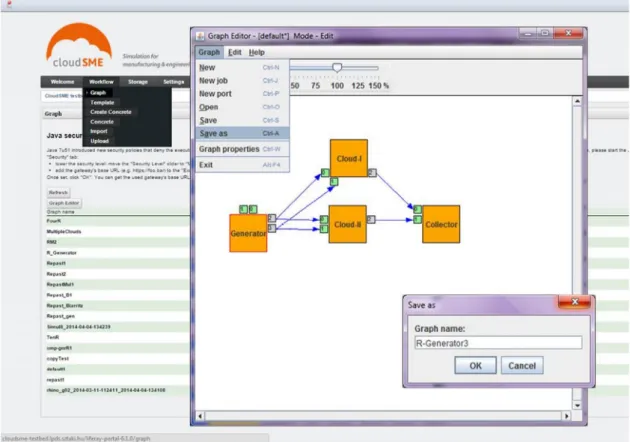Open the Workflow tab in portal
Image resolution: width=630 pixels, height=442 pixels.
(x=101, y=82)
